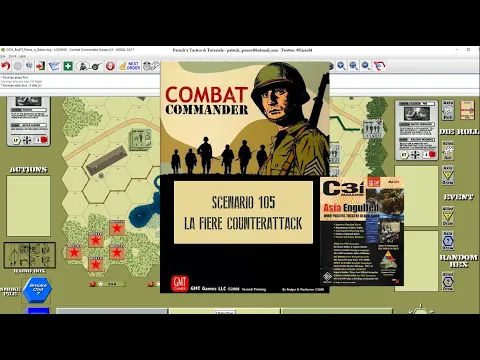Draw the Axis random hex above RANDOM HEX
The width and height of the screenshot is (480, 360).
448,241
